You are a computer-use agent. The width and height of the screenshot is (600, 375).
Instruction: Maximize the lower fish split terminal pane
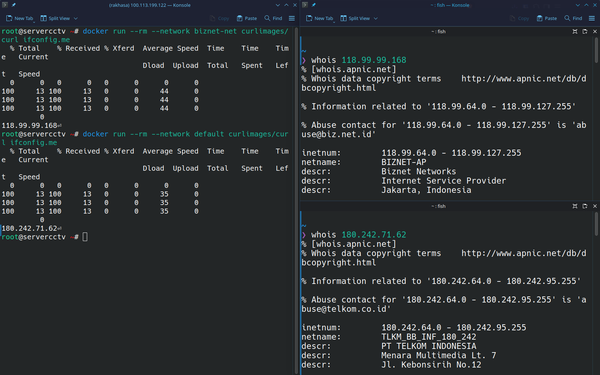(x=575, y=206)
